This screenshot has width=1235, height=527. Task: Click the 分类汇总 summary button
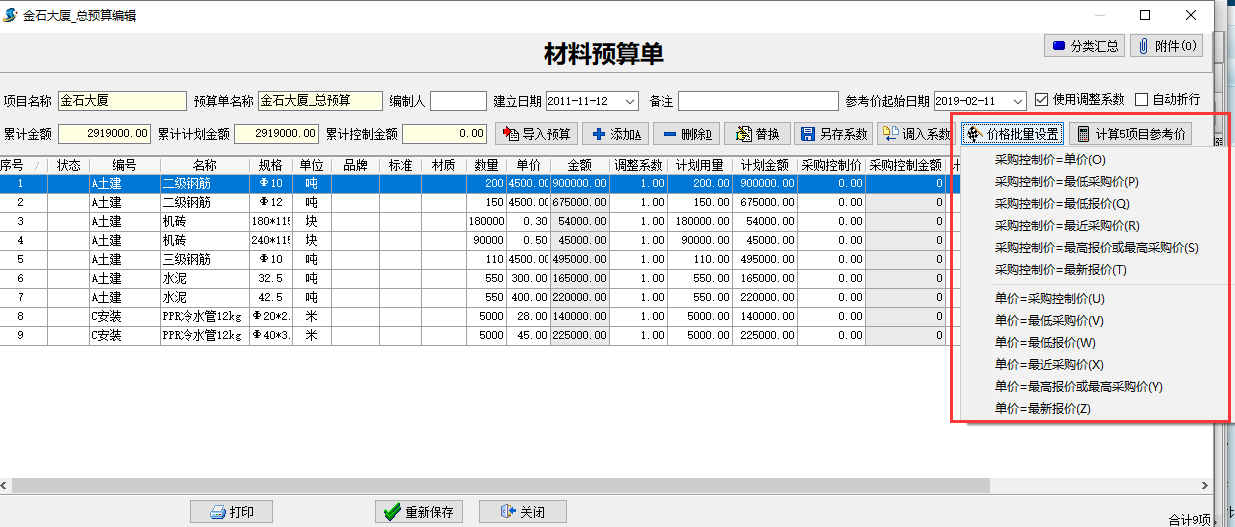tap(1085, 46)
